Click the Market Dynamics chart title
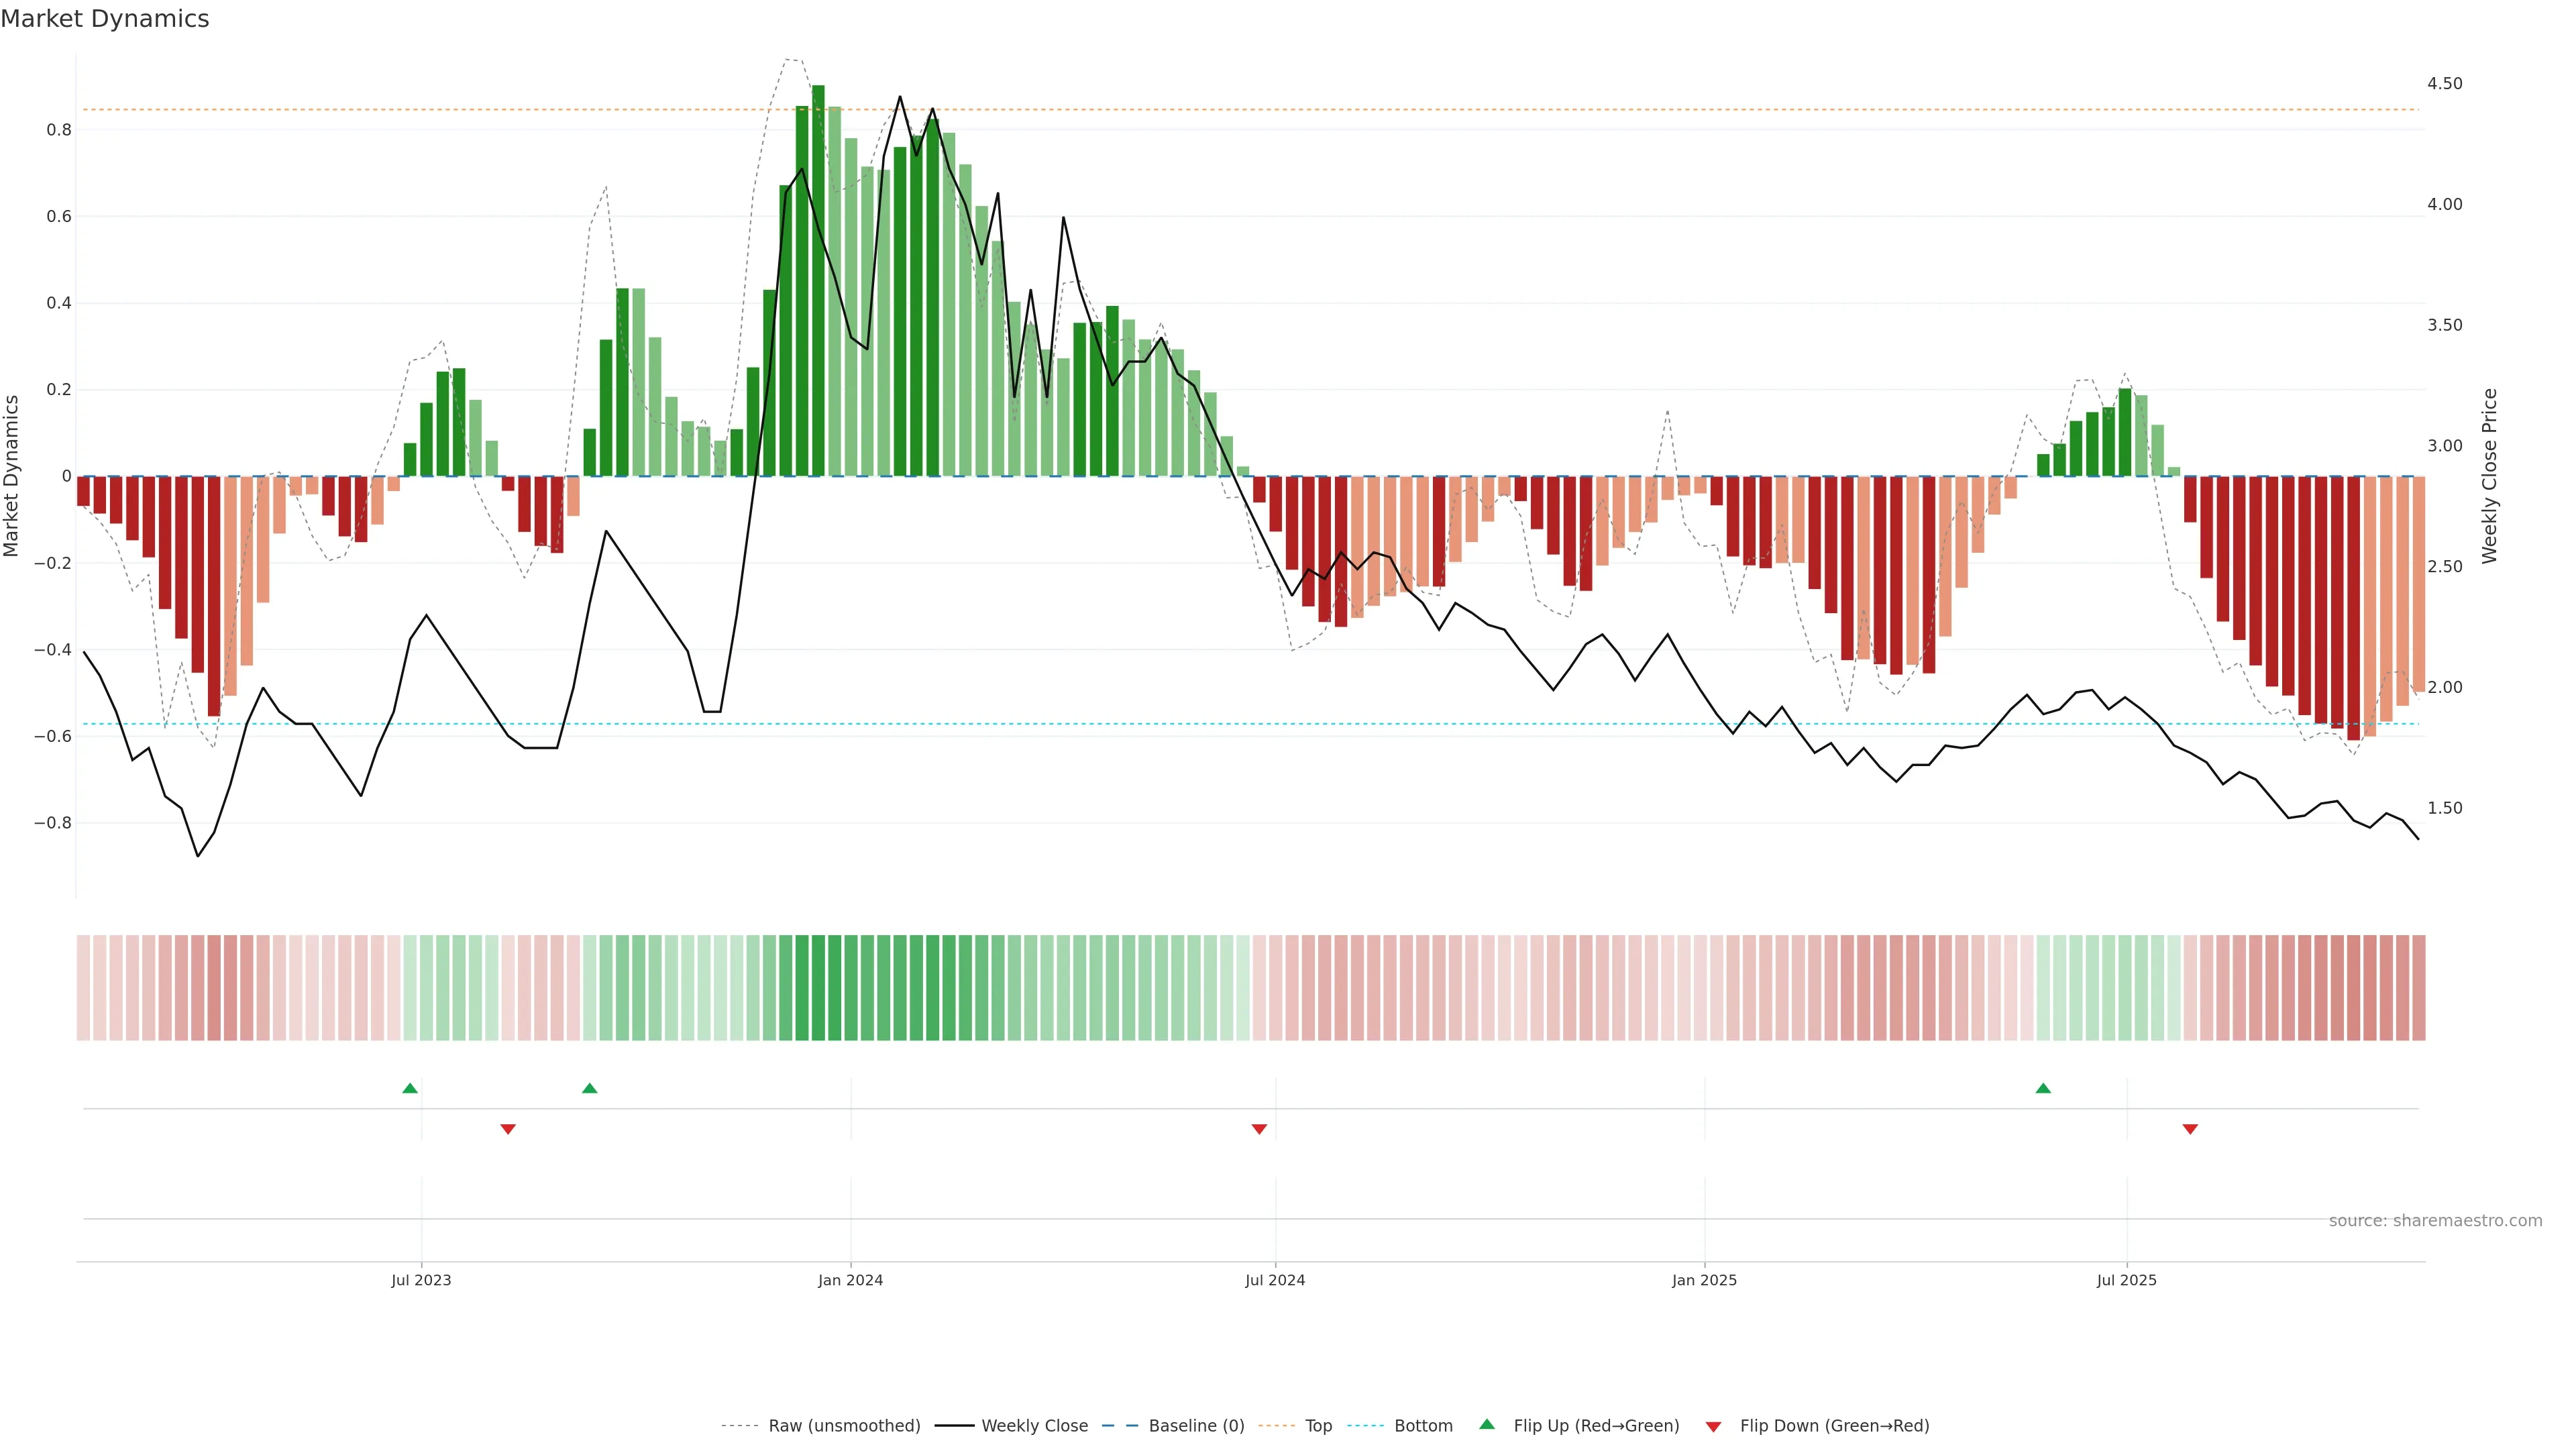Viewport: 2576px width, 1449px height. click(x=105, y=19)
